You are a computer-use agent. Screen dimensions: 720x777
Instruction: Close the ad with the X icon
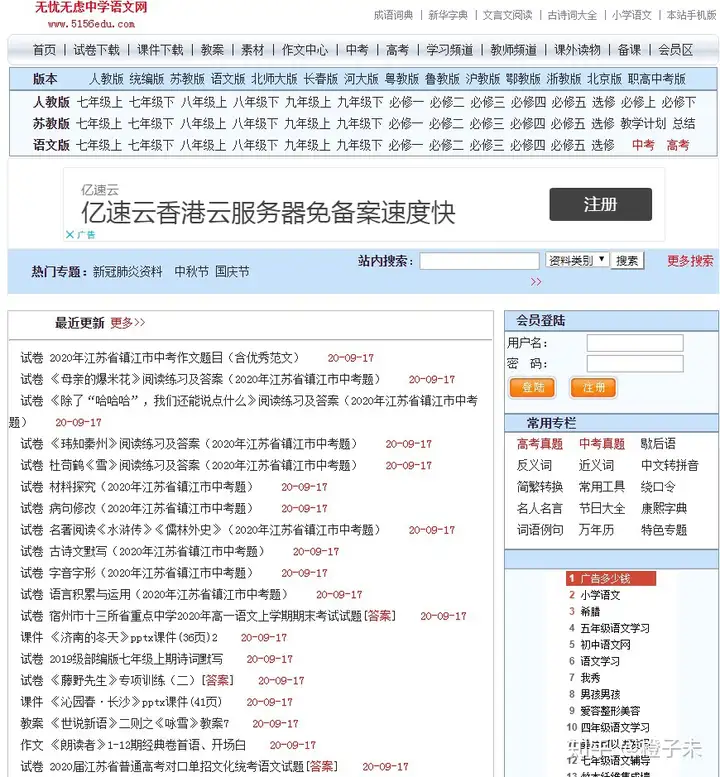point(70,234)
